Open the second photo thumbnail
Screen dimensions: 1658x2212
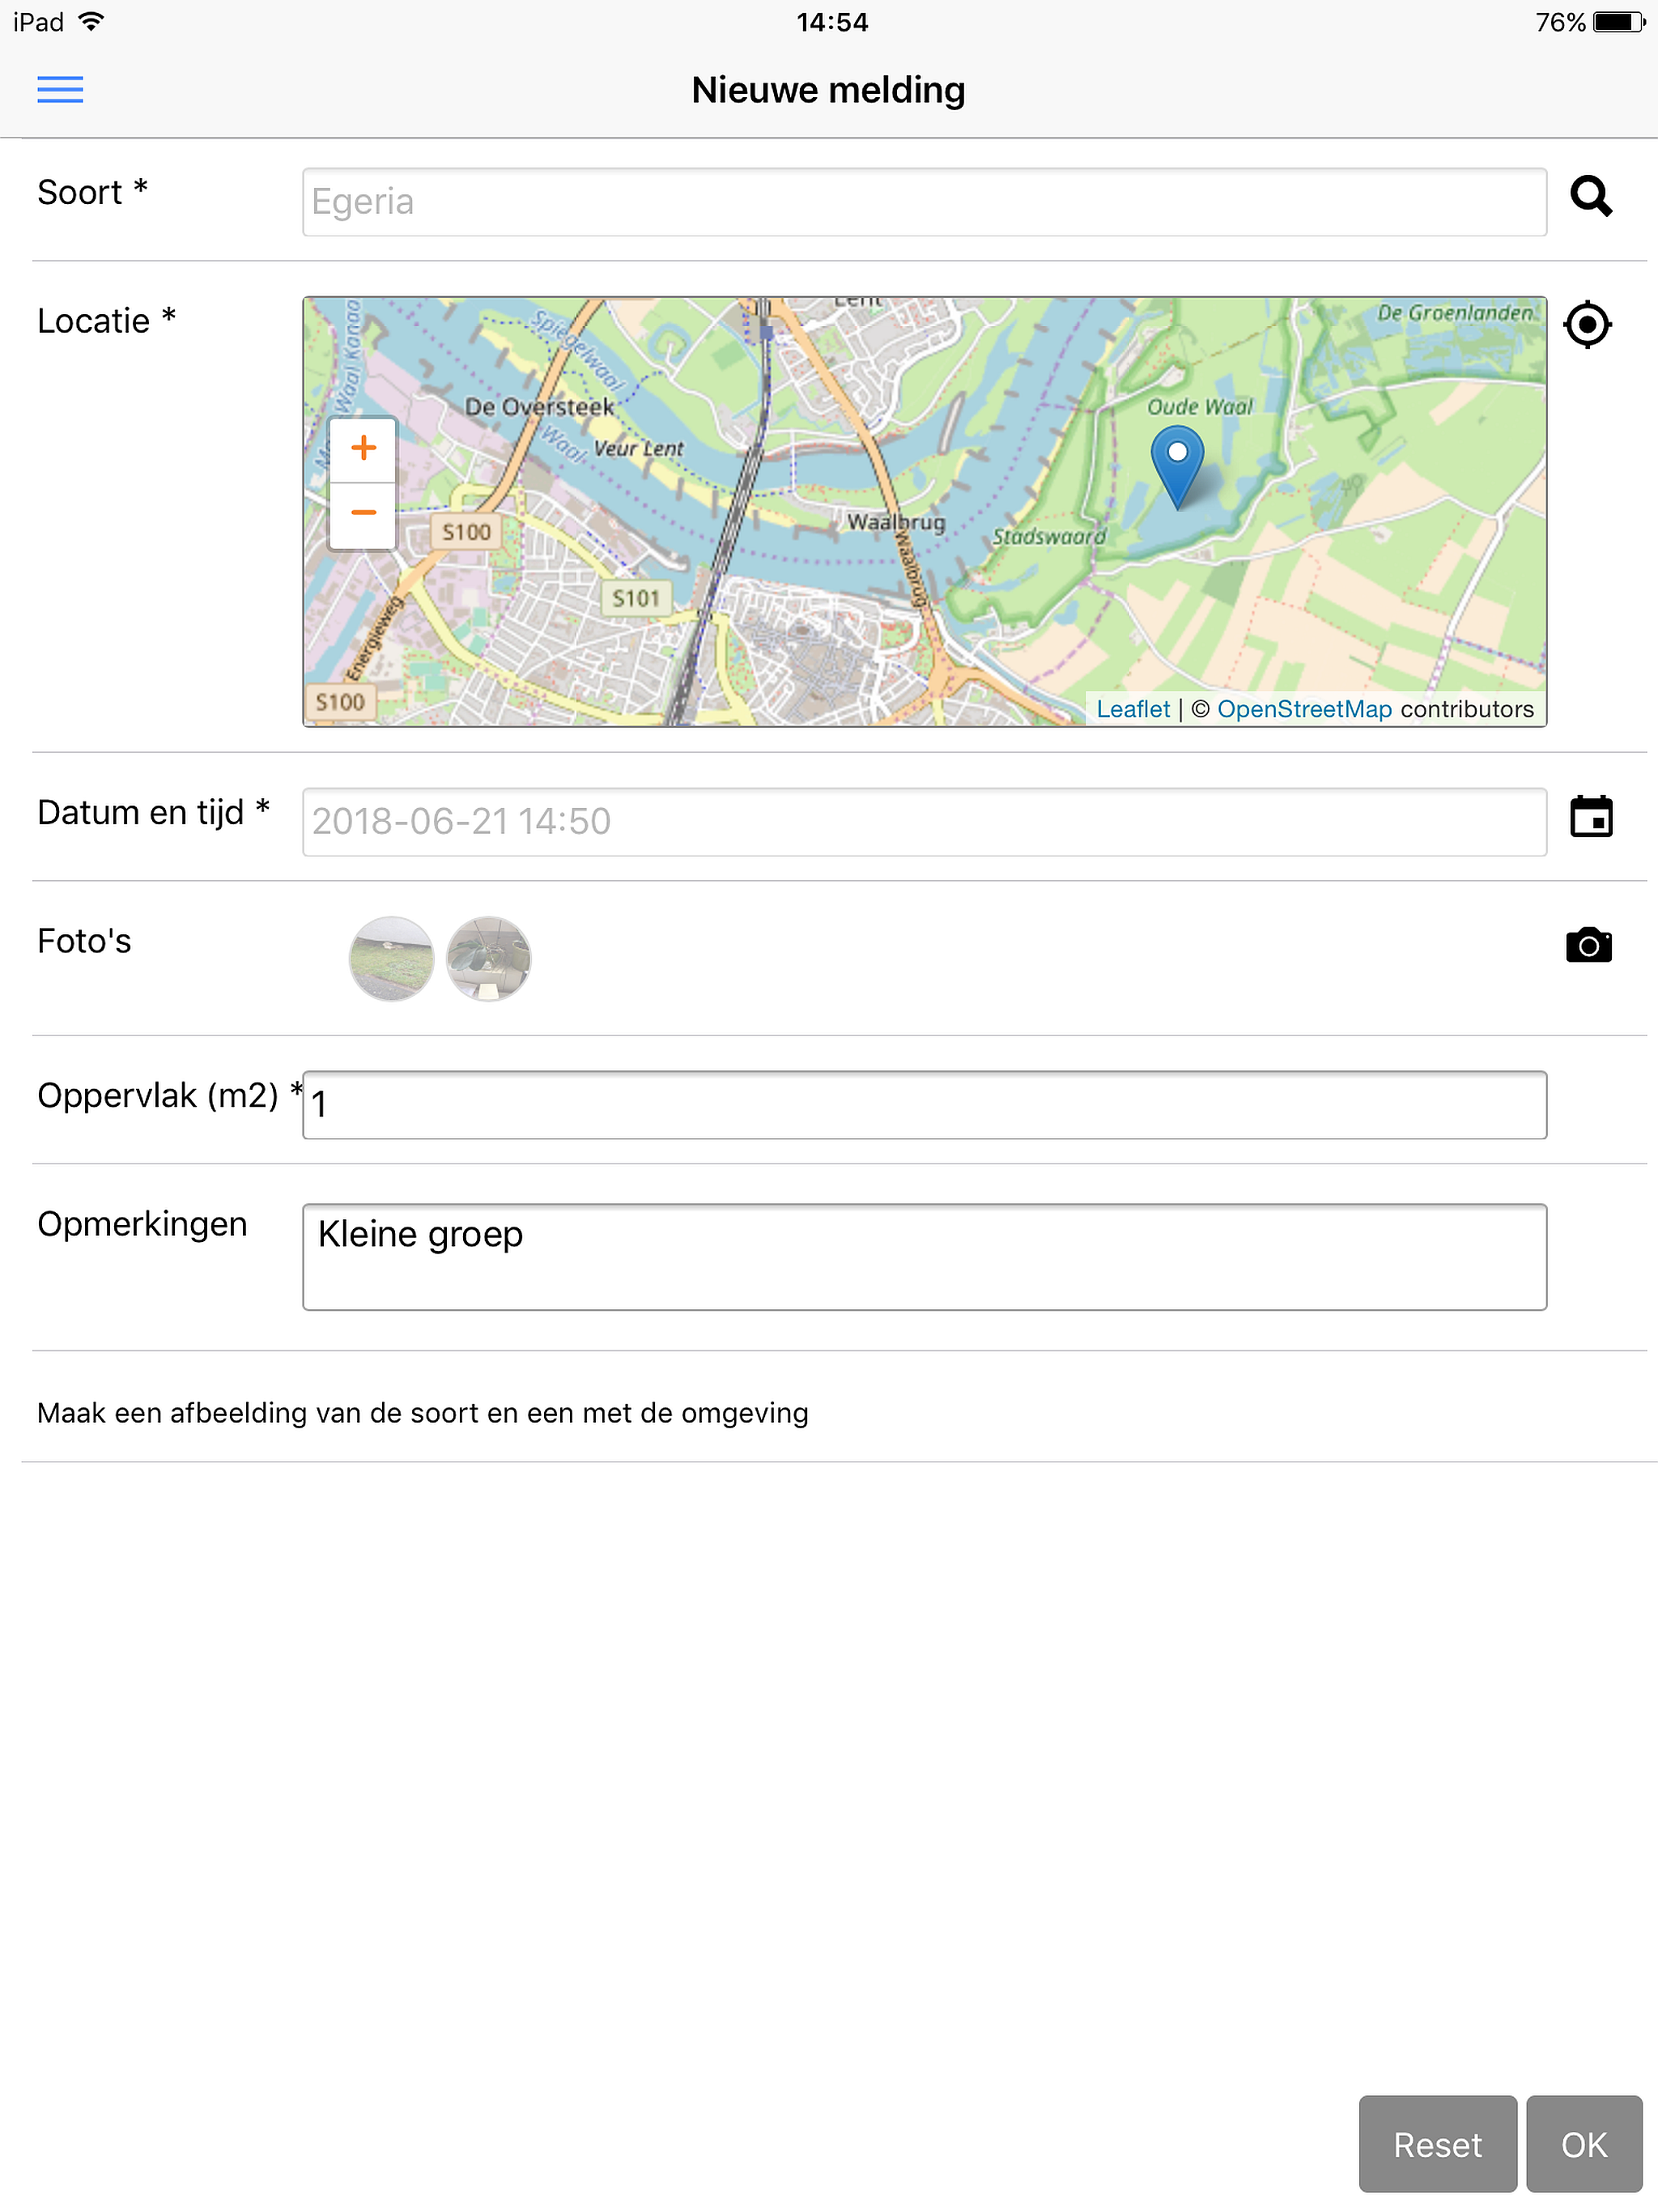click(488, 958)
